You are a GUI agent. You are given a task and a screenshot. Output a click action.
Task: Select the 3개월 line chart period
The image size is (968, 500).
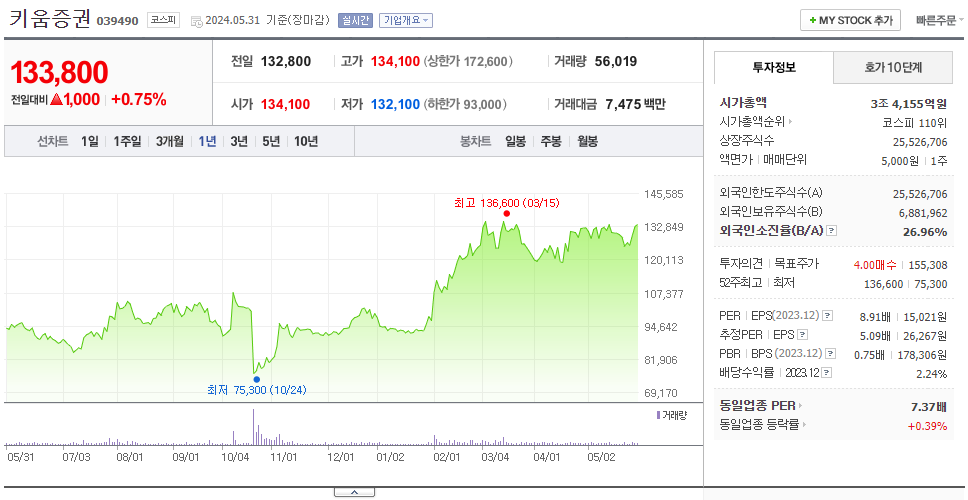170,141
